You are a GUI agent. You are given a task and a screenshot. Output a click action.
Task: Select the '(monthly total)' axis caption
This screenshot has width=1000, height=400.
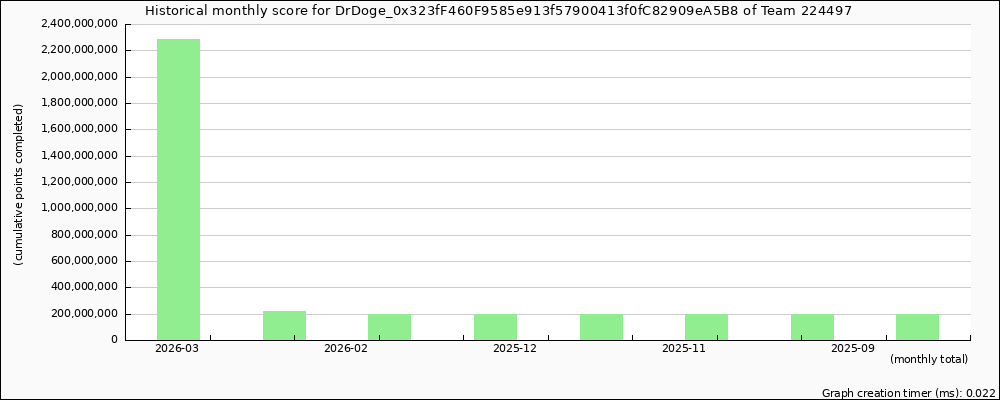pos(929,359)
